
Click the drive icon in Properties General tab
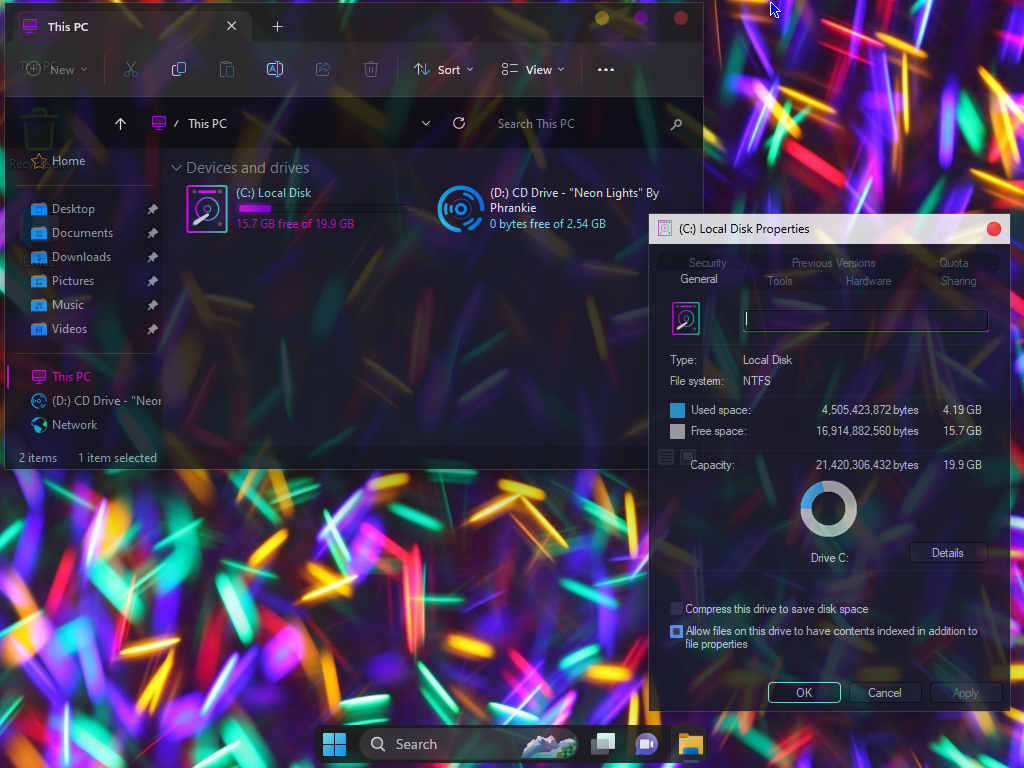pos(686,319)
